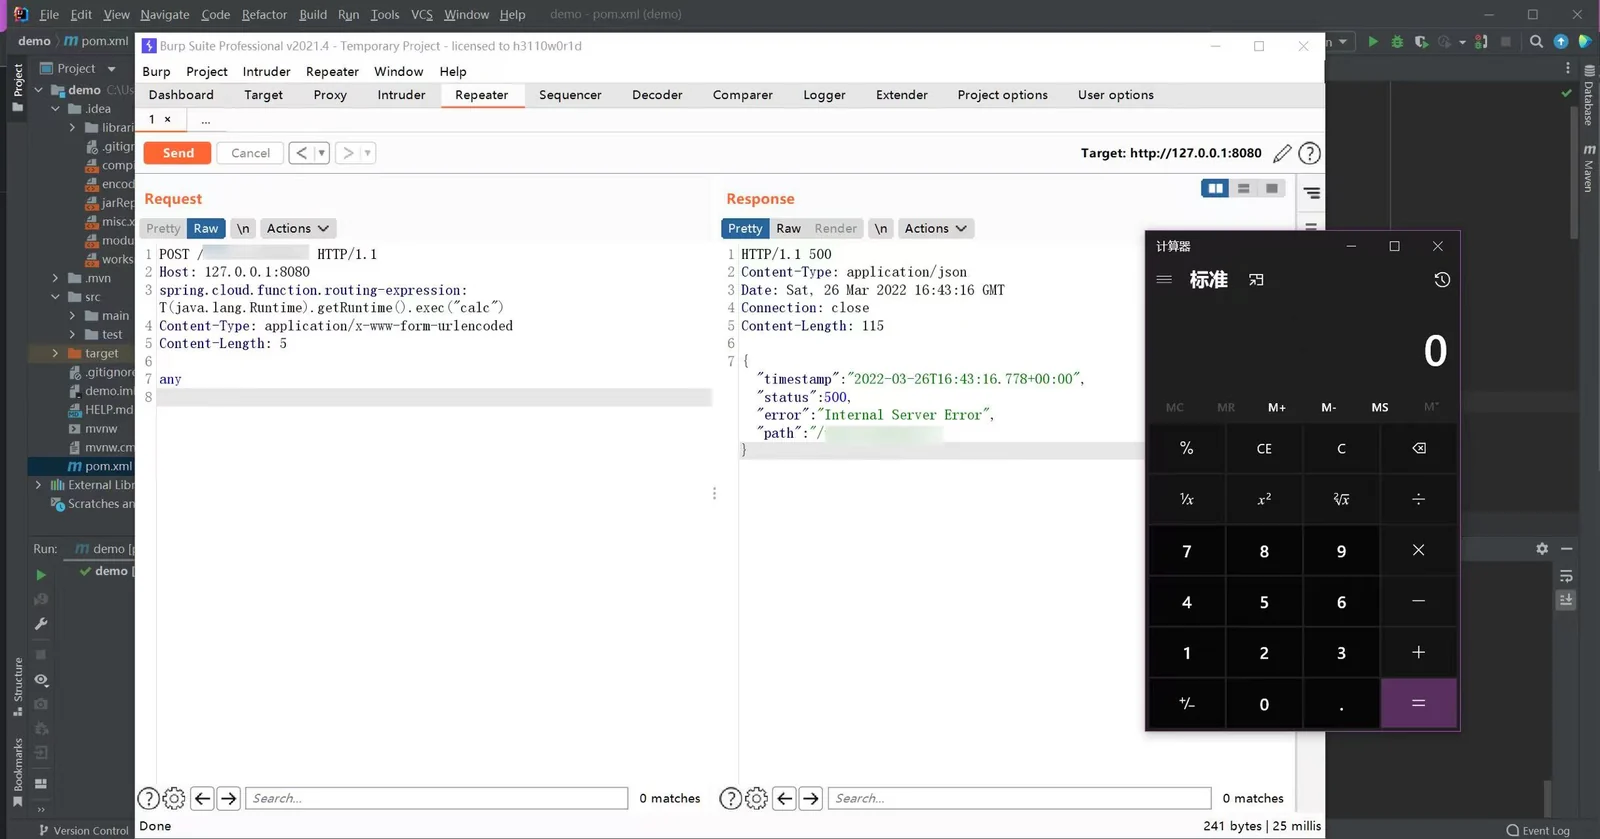
Task: Click calculator M+ memory button
Action: 1277,407
